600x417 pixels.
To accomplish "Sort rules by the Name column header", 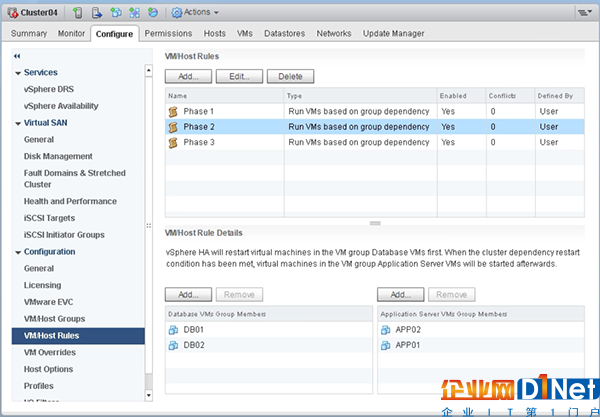I will tap(224, 96).
